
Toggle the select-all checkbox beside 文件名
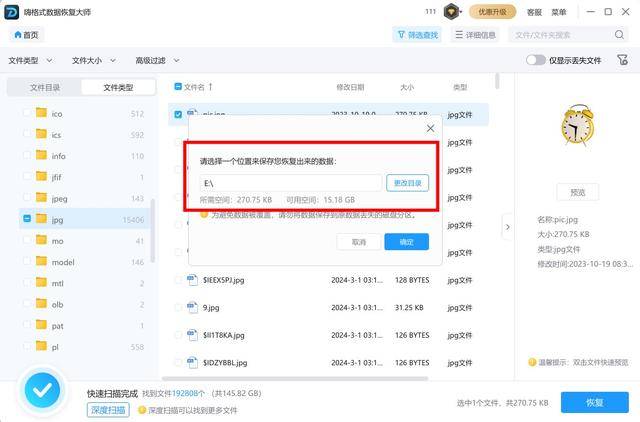pyautogui.click(x=178, y=87)
